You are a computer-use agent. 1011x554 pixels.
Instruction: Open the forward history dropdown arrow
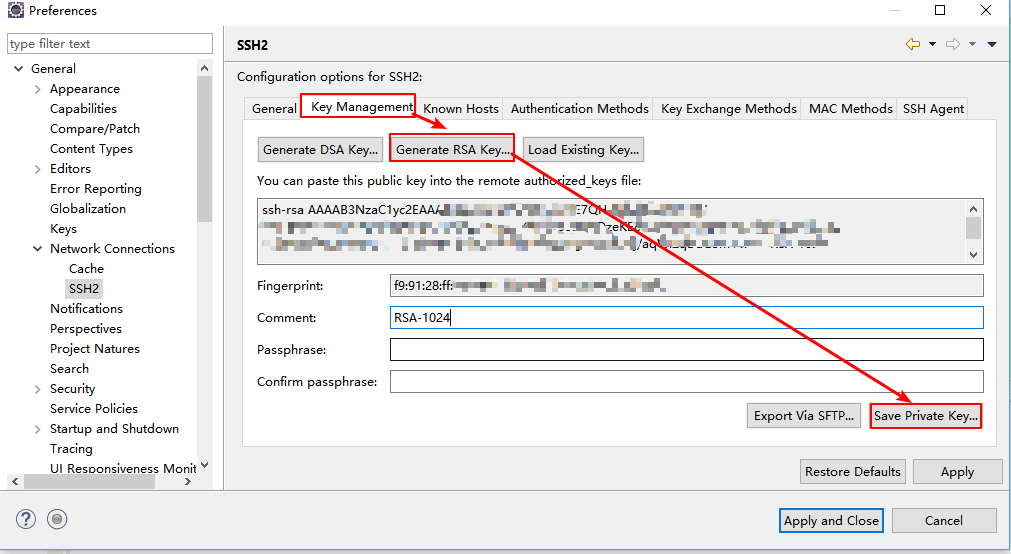click(x=972, y=45)
